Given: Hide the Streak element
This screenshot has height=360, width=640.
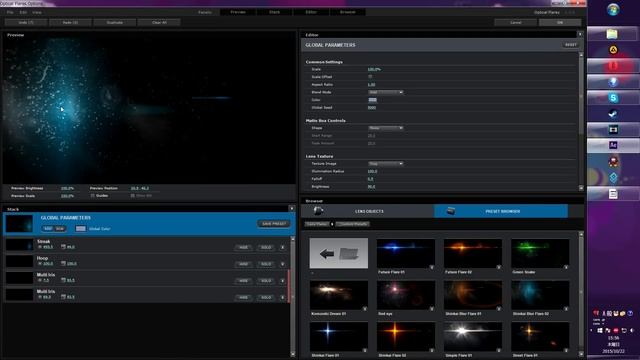Looking at the screenshot, I should 243,247.
